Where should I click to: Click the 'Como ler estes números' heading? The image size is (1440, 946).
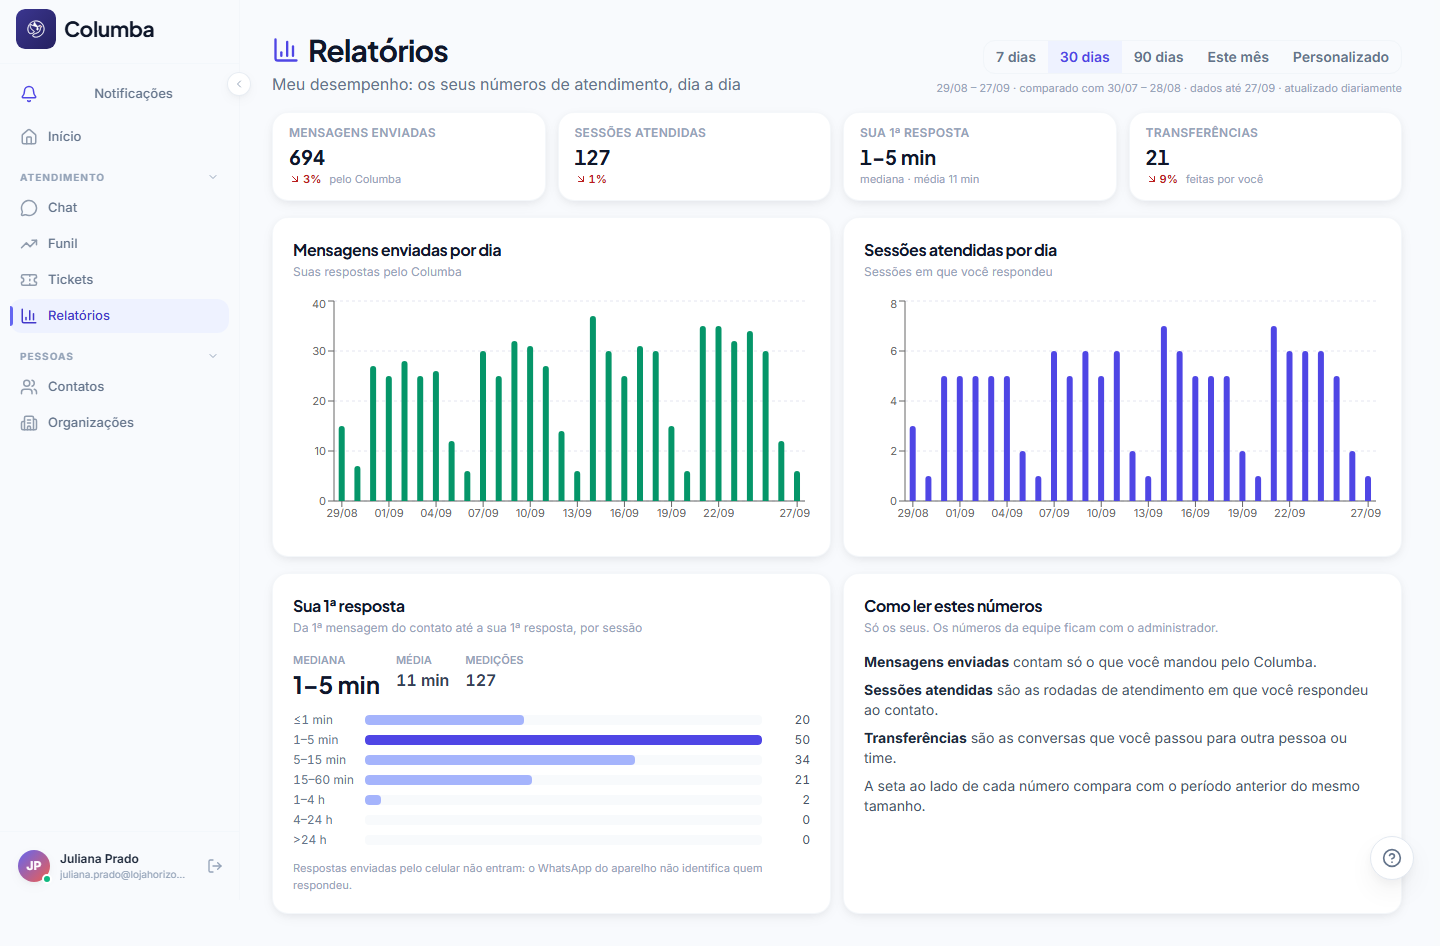[953, 606]
